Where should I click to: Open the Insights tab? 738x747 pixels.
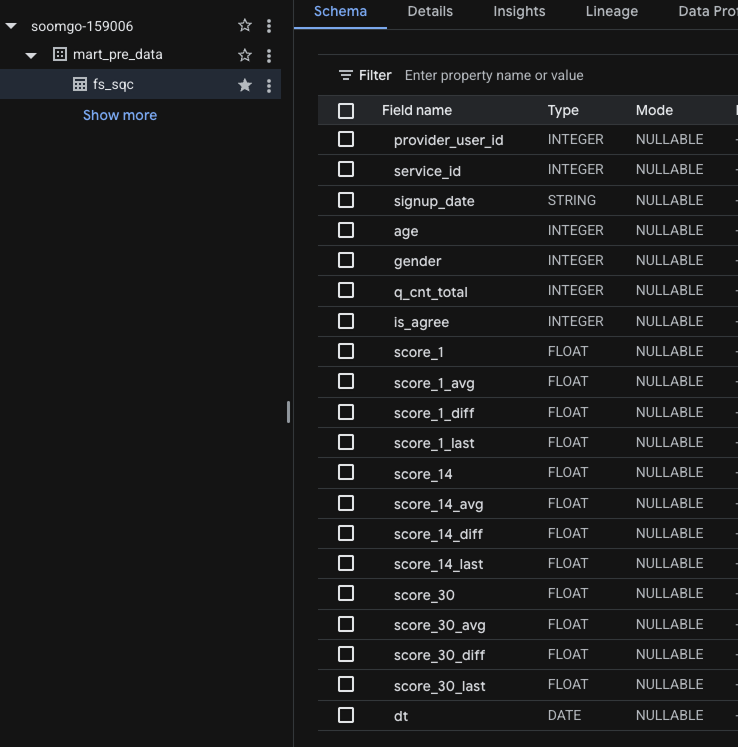click(x=519, y=12)
